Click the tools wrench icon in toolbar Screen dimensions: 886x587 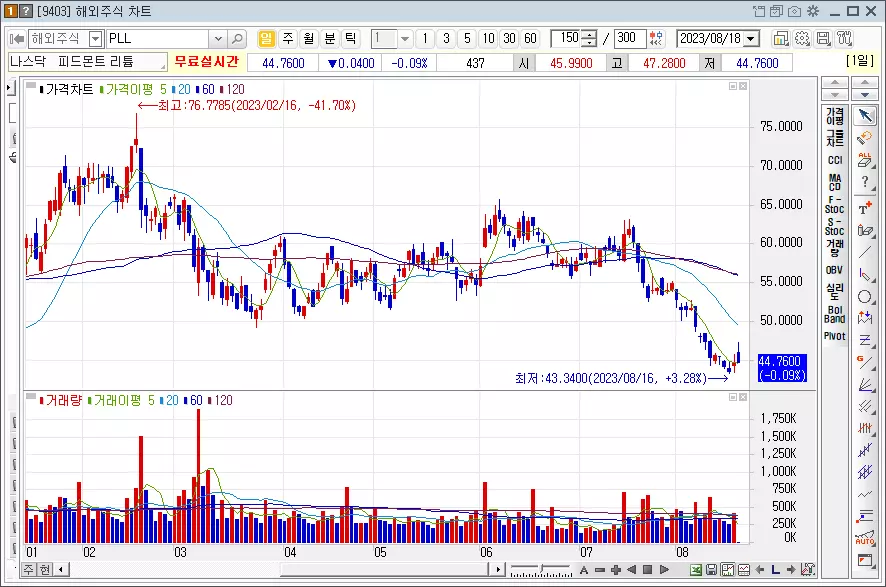coord(845,38)
